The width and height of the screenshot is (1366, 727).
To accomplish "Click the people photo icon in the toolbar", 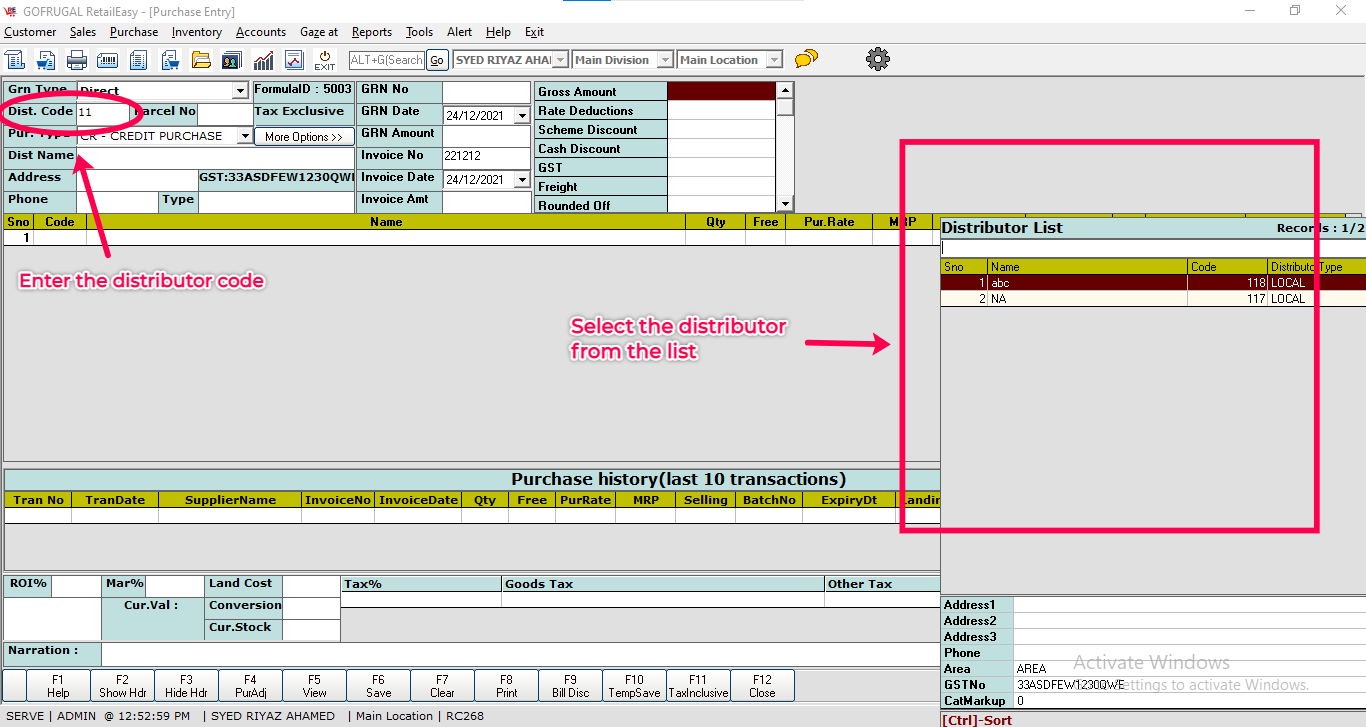I will point(232,60).
